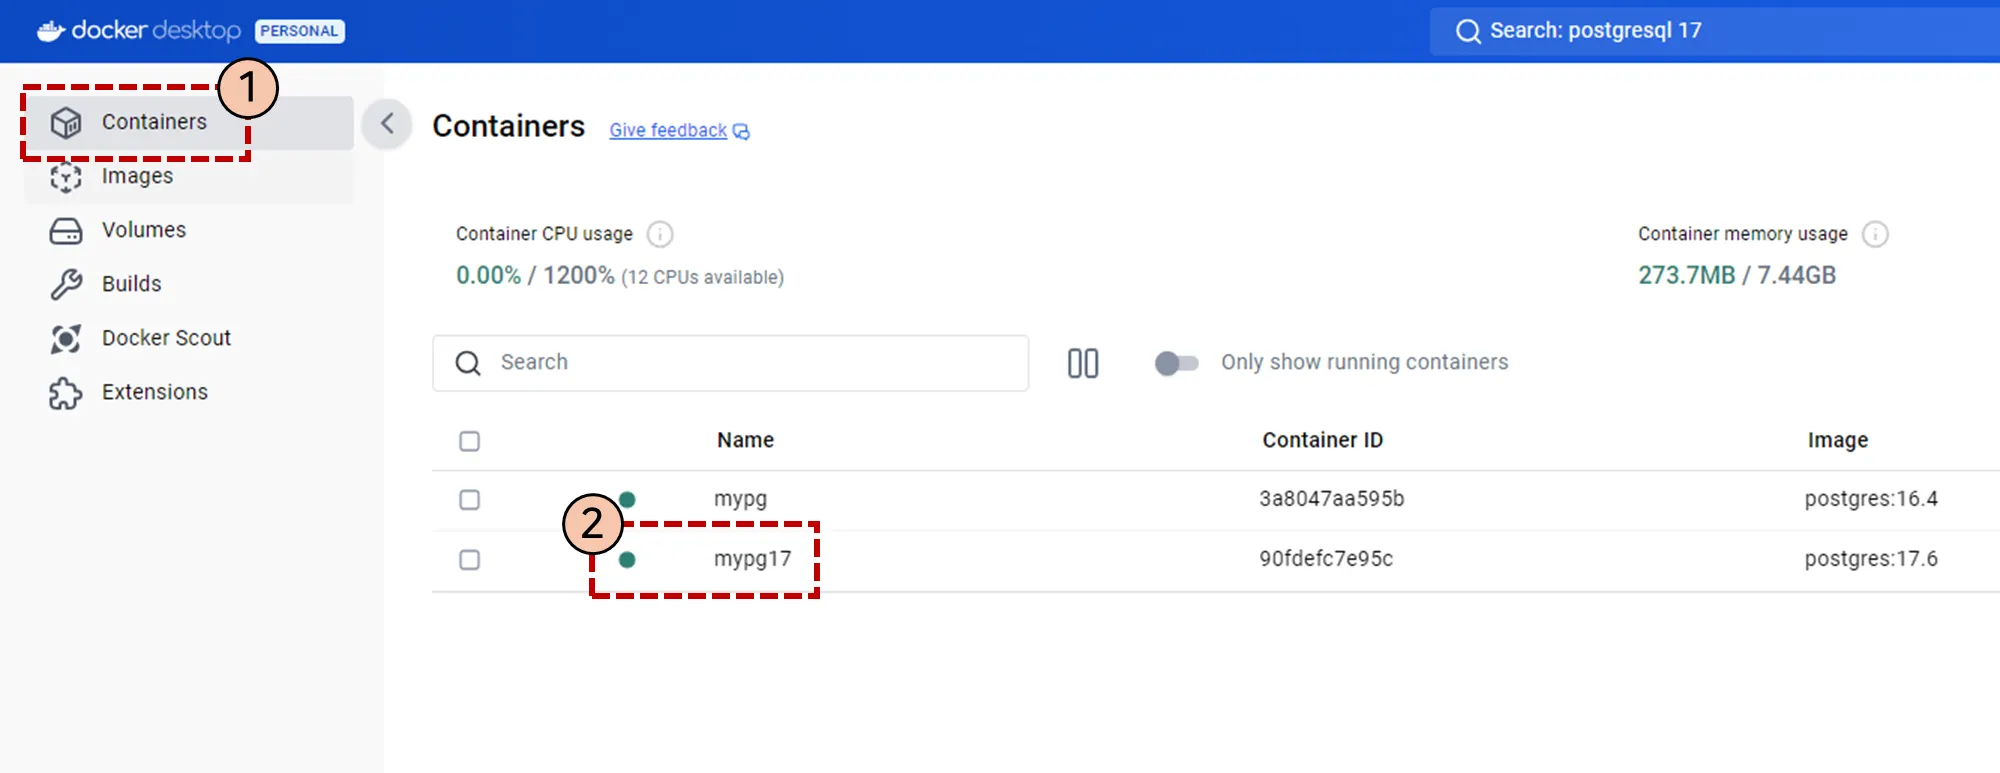Viewport: 2000px width, 773px height.
Task: Click the top search bar showing postgresql 17
Action: point(1715,31)
